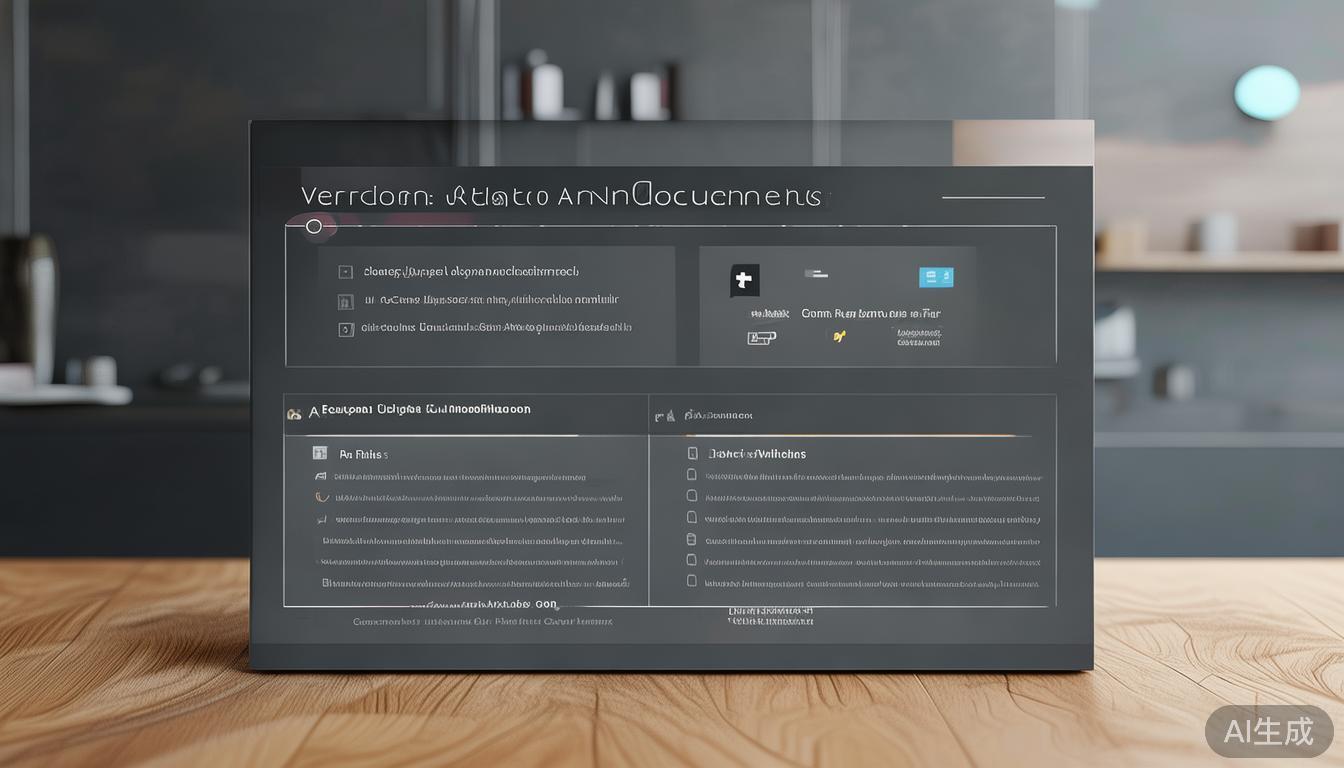This screenshot has width=1344, height=768.
Task: Toggle the third checkbox in the top-left list
Action: 346,329
